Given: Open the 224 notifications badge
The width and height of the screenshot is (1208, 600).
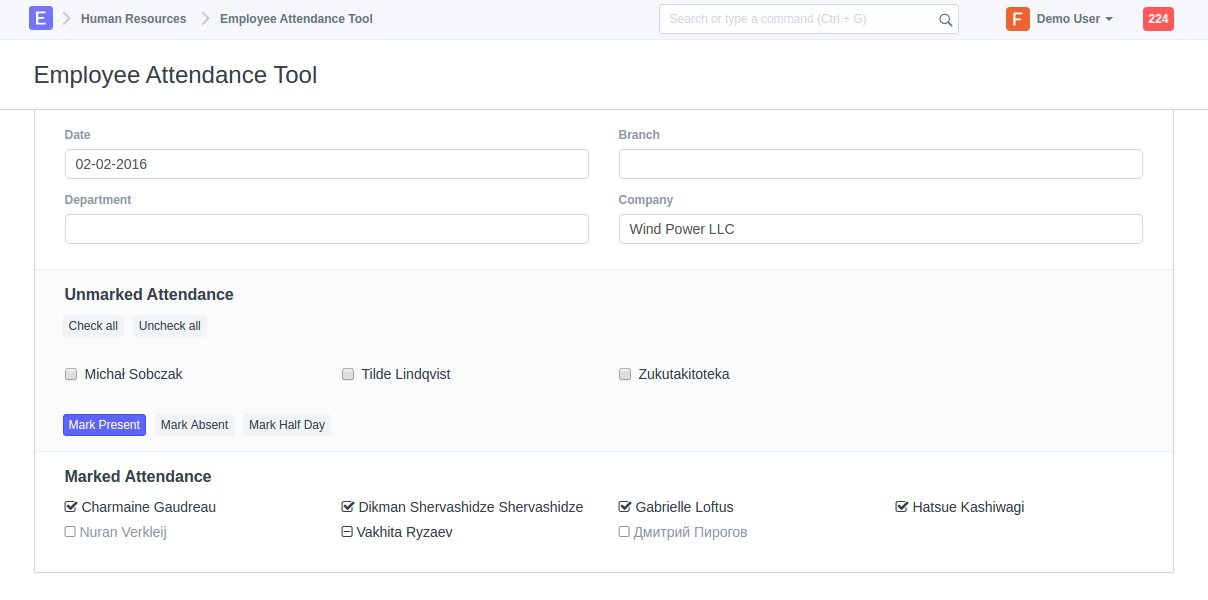Looking at the screenshot, I should (1157, 19).
